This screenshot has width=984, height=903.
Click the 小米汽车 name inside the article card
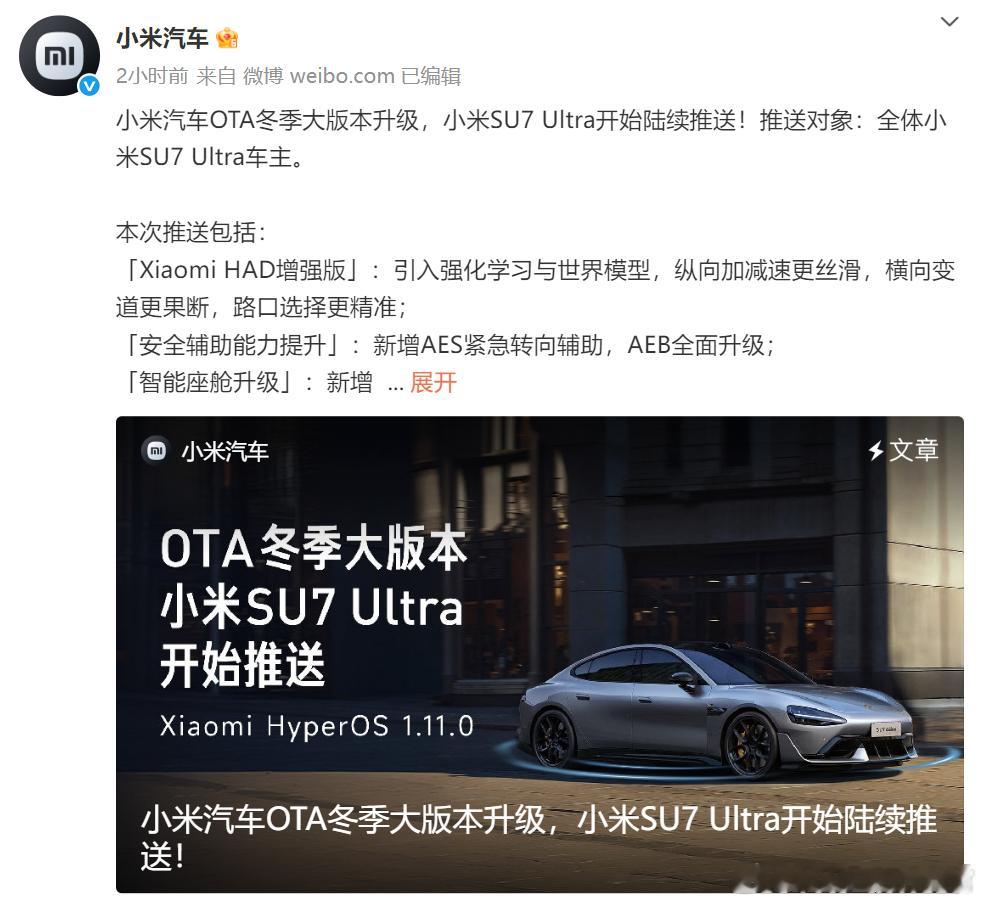pos(225,451)
